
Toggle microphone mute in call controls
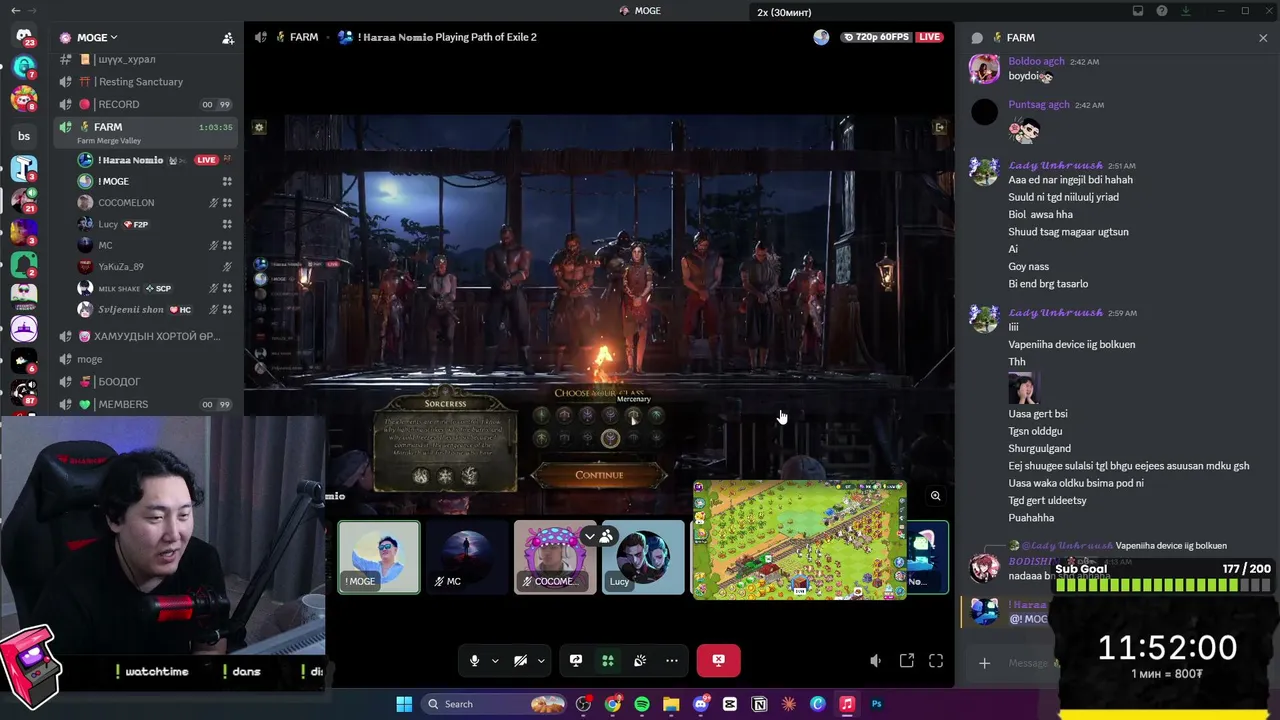point(475,660)
